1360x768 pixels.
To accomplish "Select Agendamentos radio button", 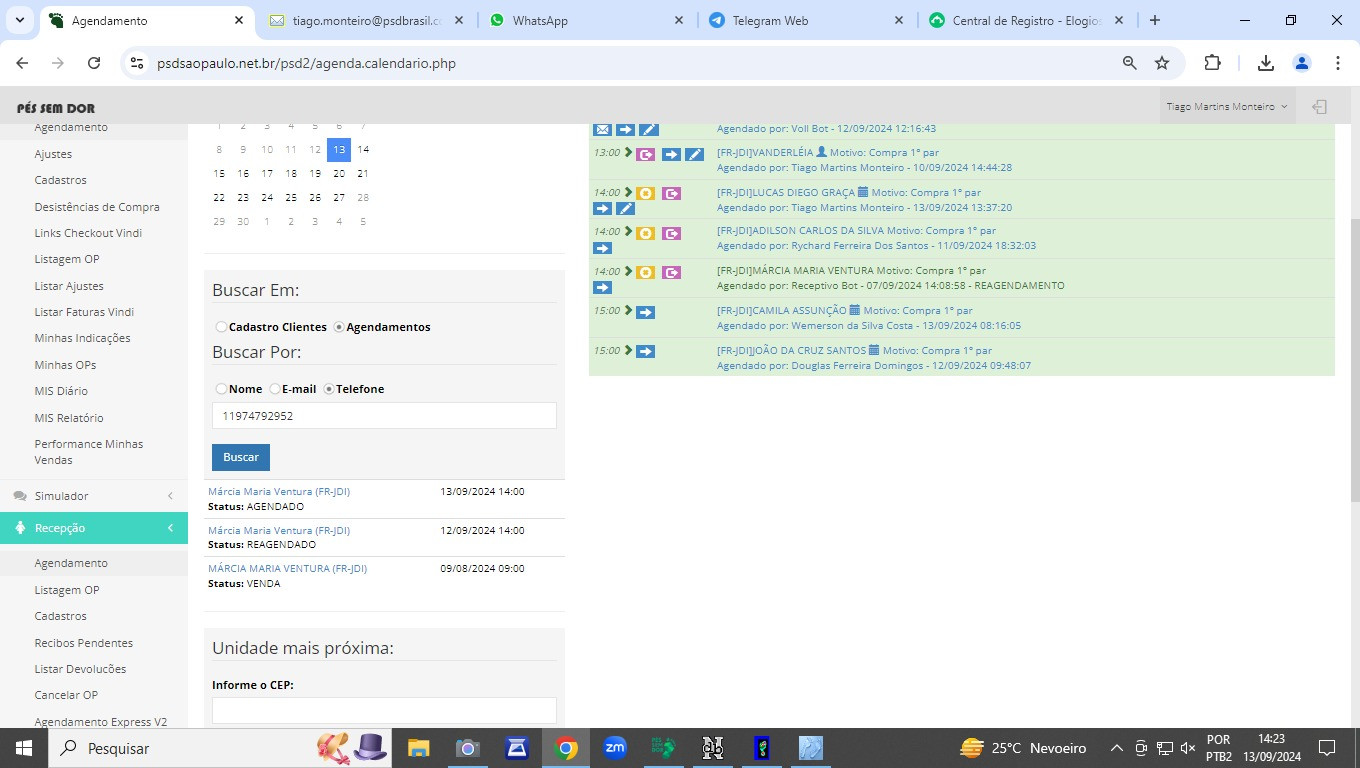I will pyautogui.click(x=339, y=327).
